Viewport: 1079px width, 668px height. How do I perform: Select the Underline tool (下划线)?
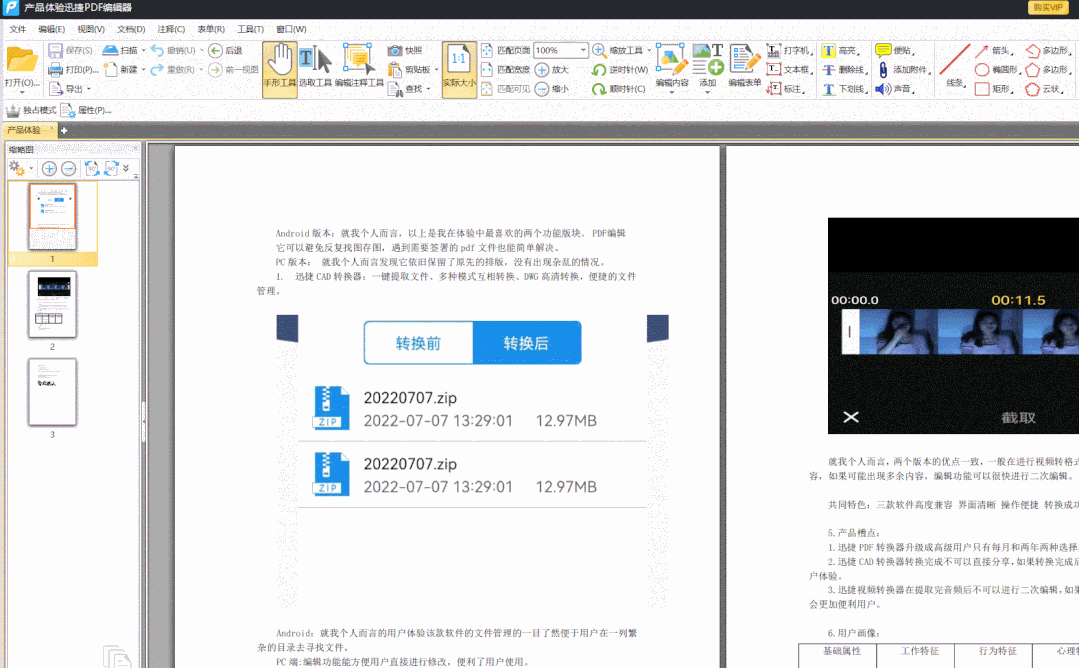(844, 89)
